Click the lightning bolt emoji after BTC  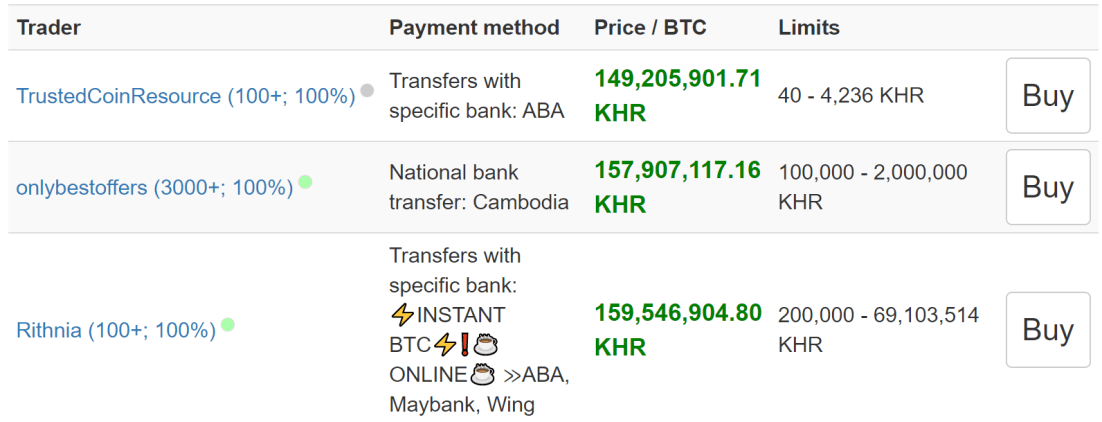point(445,345)
